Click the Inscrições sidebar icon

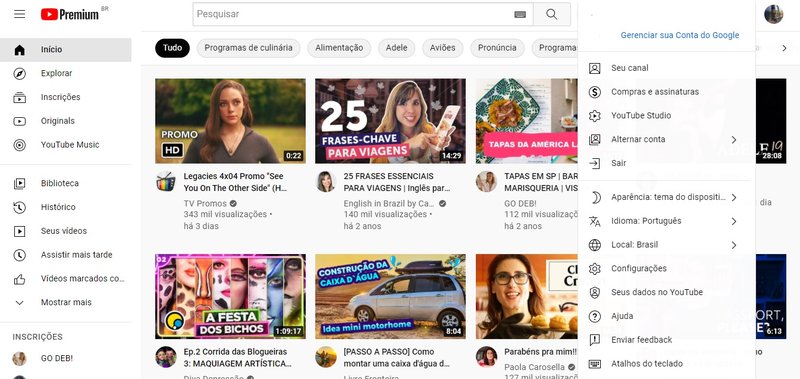point(19,97)
